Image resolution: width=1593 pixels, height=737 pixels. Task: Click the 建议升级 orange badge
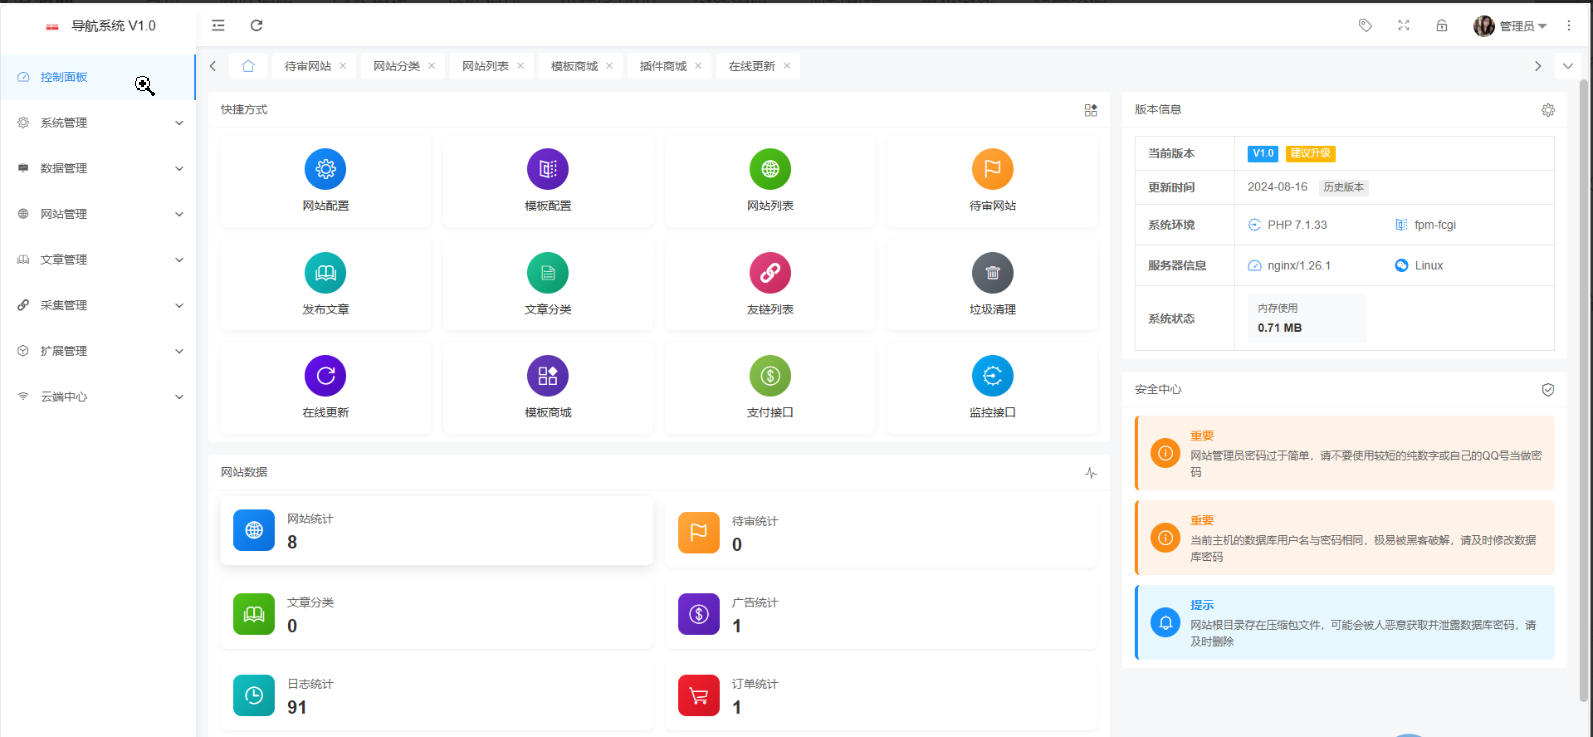[1310, 153]
